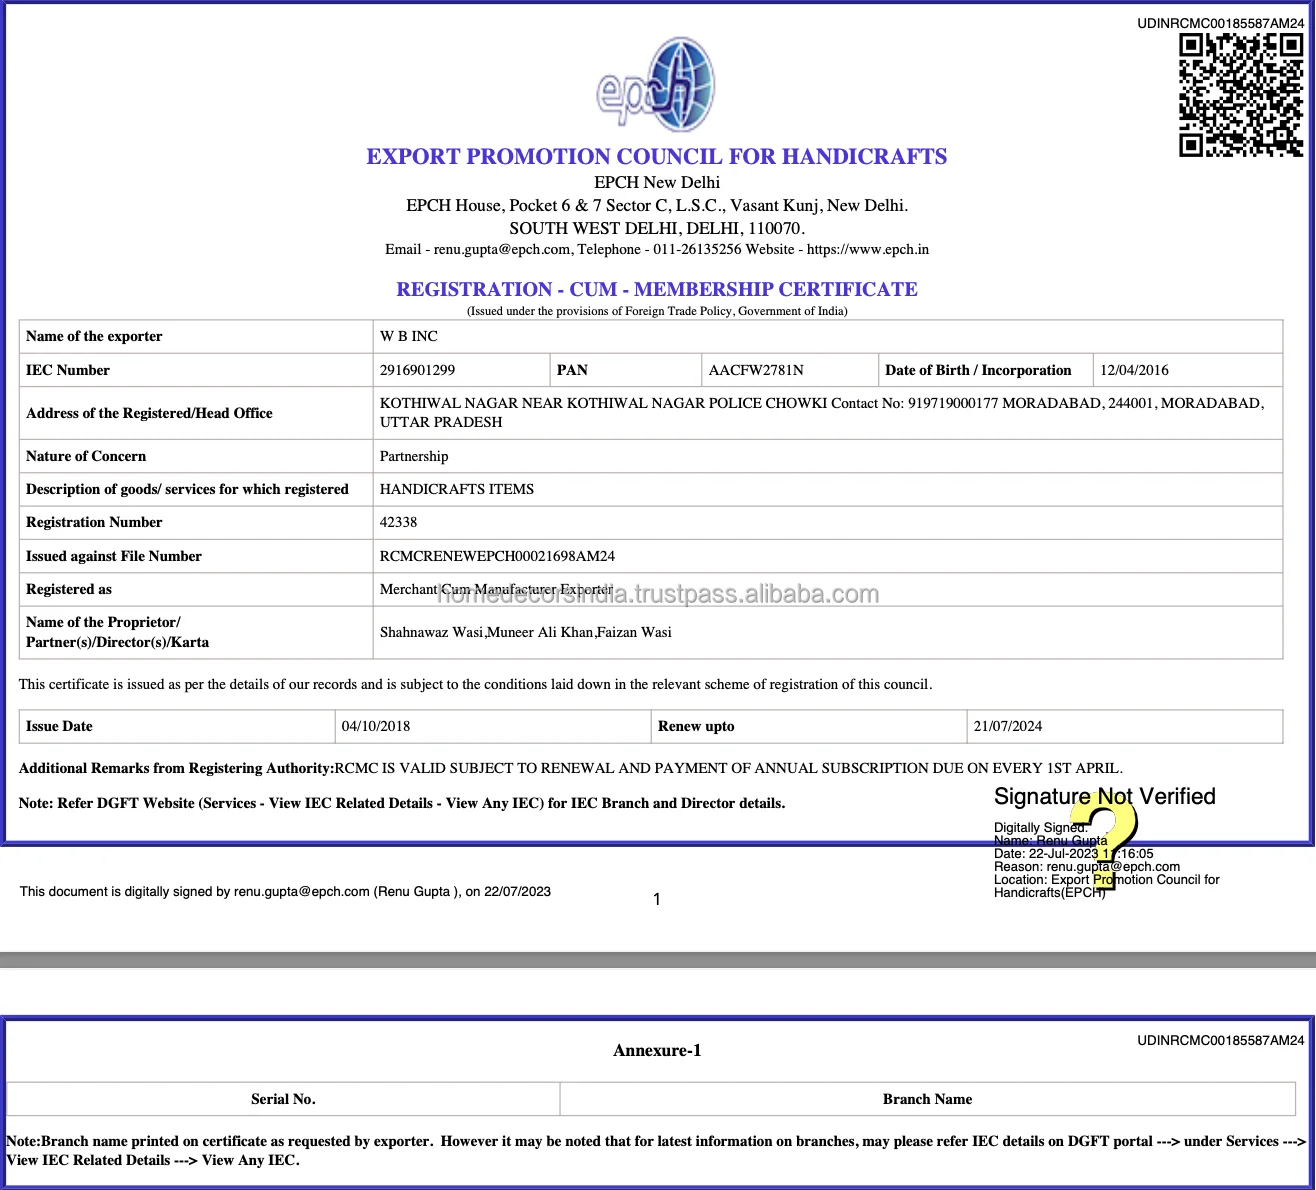The image size is (1316, 1190).
Task: Click the 'Note:Branch name printed on certificate' paragraph
Action: 656,1150
